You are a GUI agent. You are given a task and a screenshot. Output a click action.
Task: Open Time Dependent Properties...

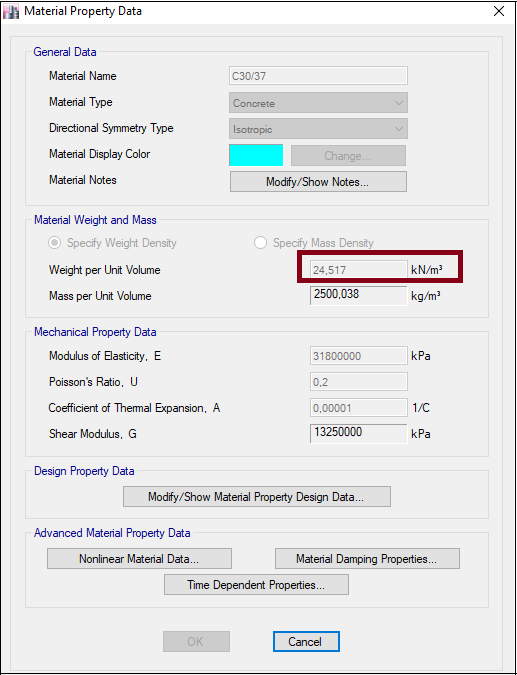pos(256,585)
